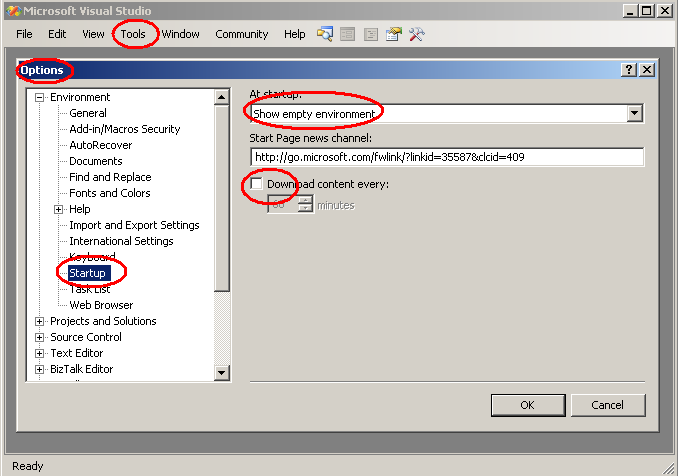Click the tree scrollbar thumb
The width and height of the screenshot is (678, 476).
pos(221,198)
